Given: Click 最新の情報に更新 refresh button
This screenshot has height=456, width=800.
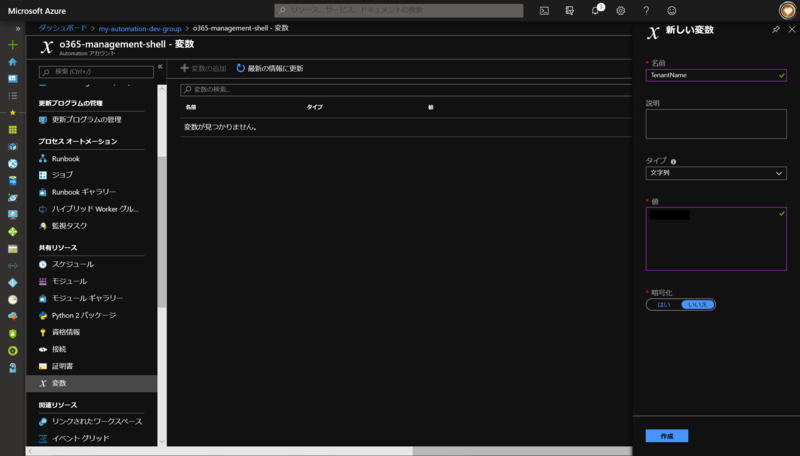Looking at the screenshot, I should click(x=270, y=68).
